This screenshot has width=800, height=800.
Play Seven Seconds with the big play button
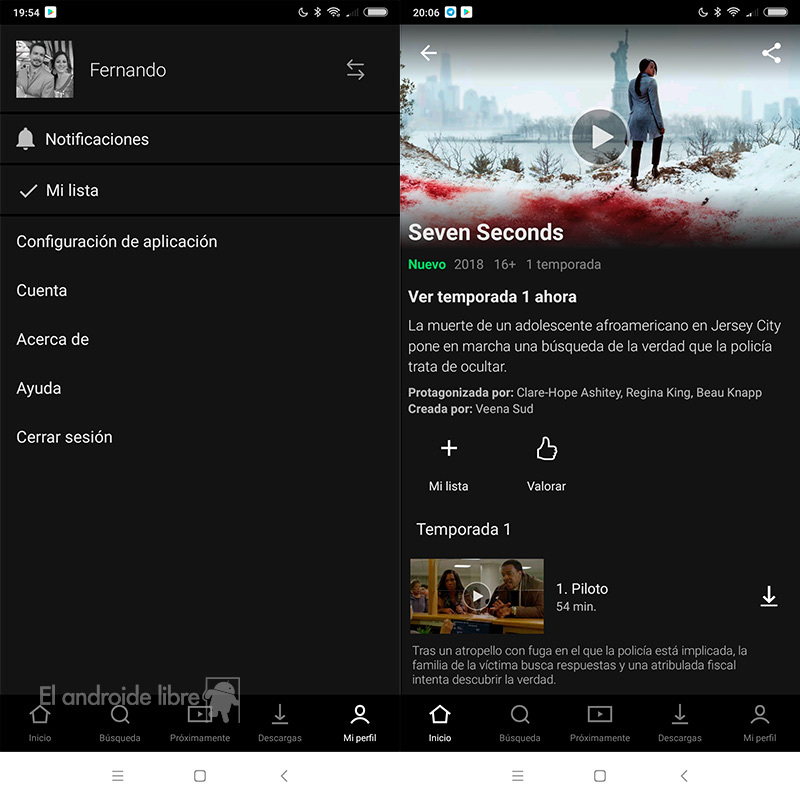point(599,137)
